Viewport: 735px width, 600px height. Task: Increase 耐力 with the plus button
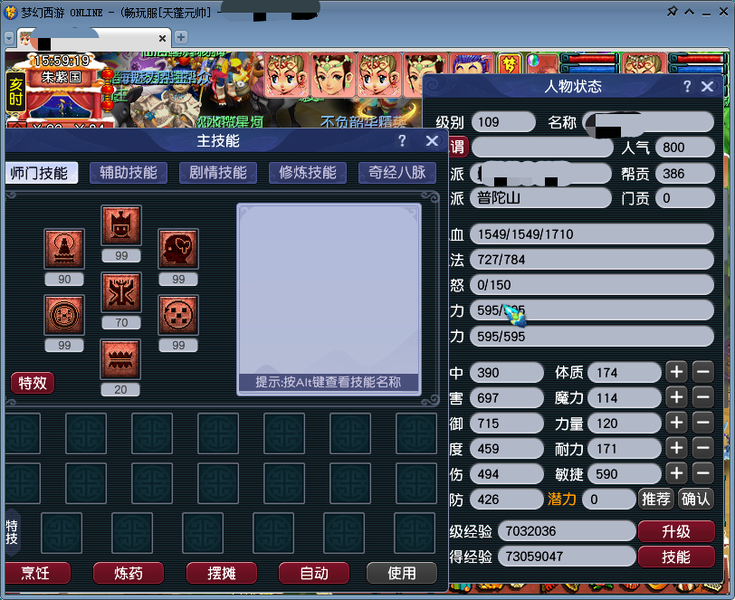click(x=676, y=448)
